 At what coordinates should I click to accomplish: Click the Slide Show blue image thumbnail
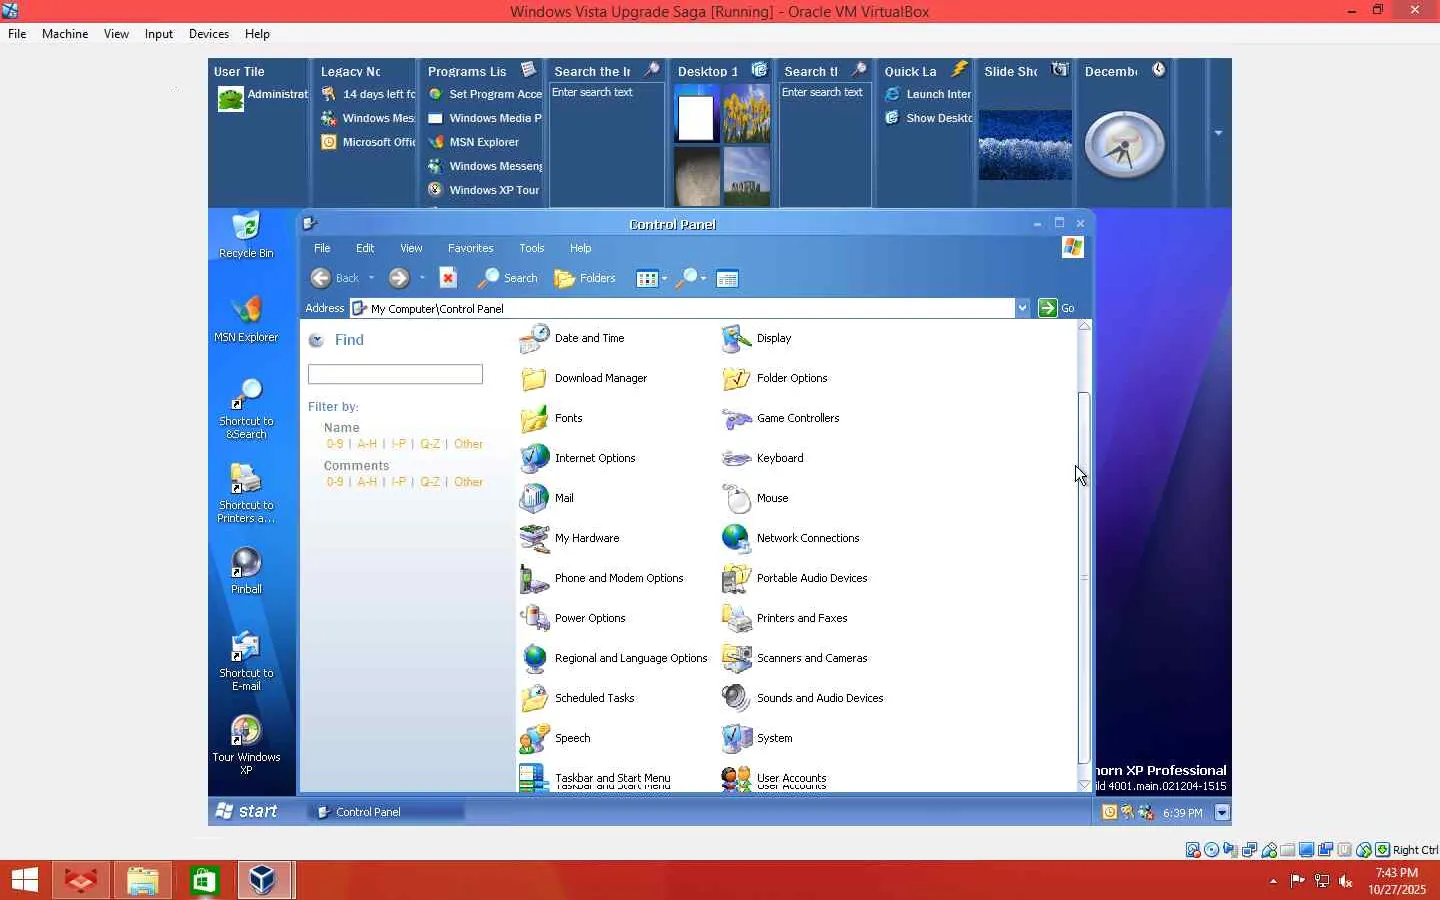[x=1025, y=145]
